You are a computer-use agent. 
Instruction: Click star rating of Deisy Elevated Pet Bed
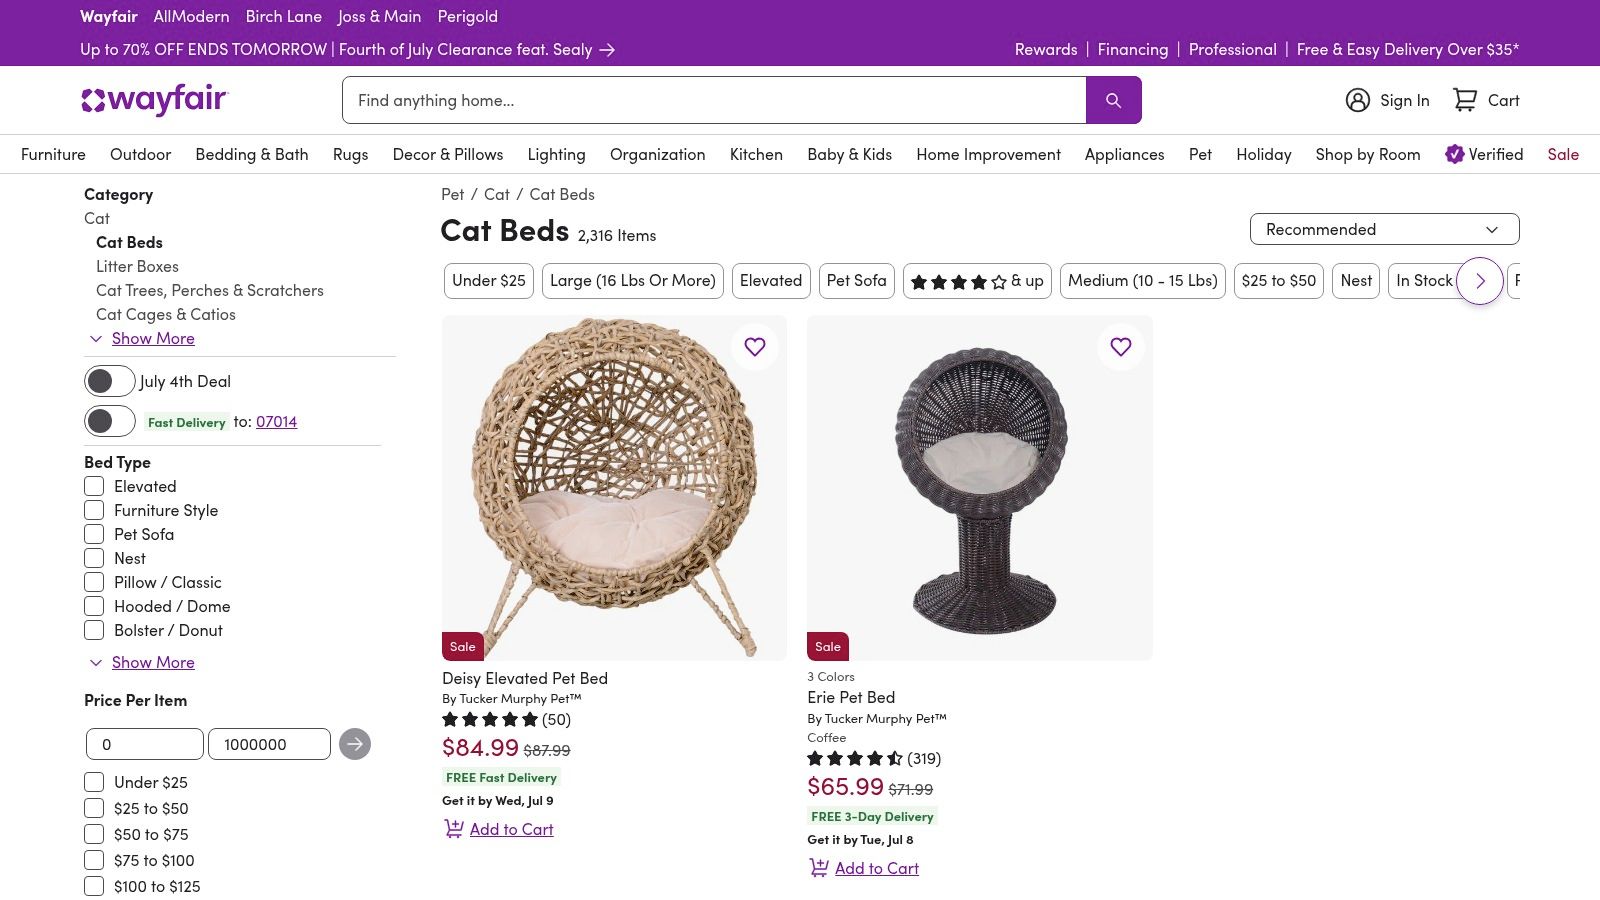[x=490, y=720]
